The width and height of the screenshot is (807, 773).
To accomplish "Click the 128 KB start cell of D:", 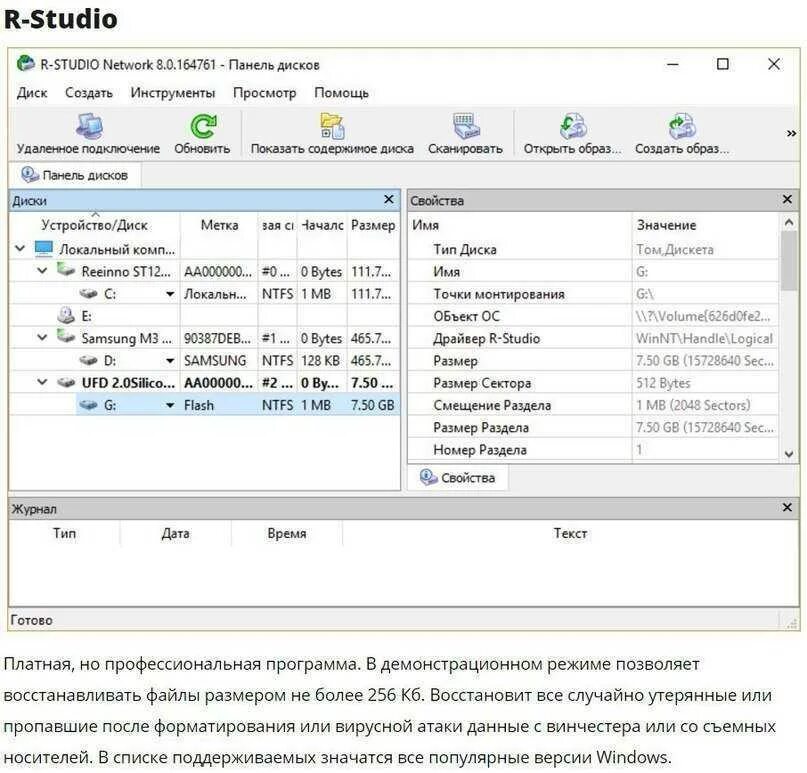I will tap(322, 361).
